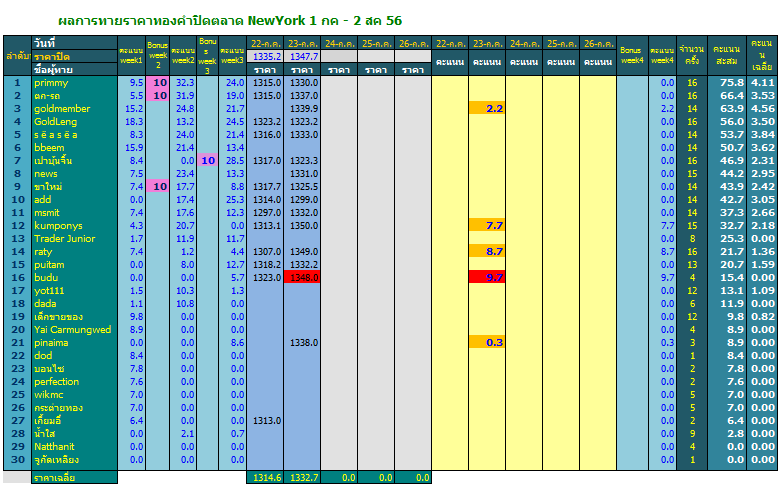Select rank number '30' in the last row
The image size is (781, 487).
pyautogui.click(x=17, y=460)
